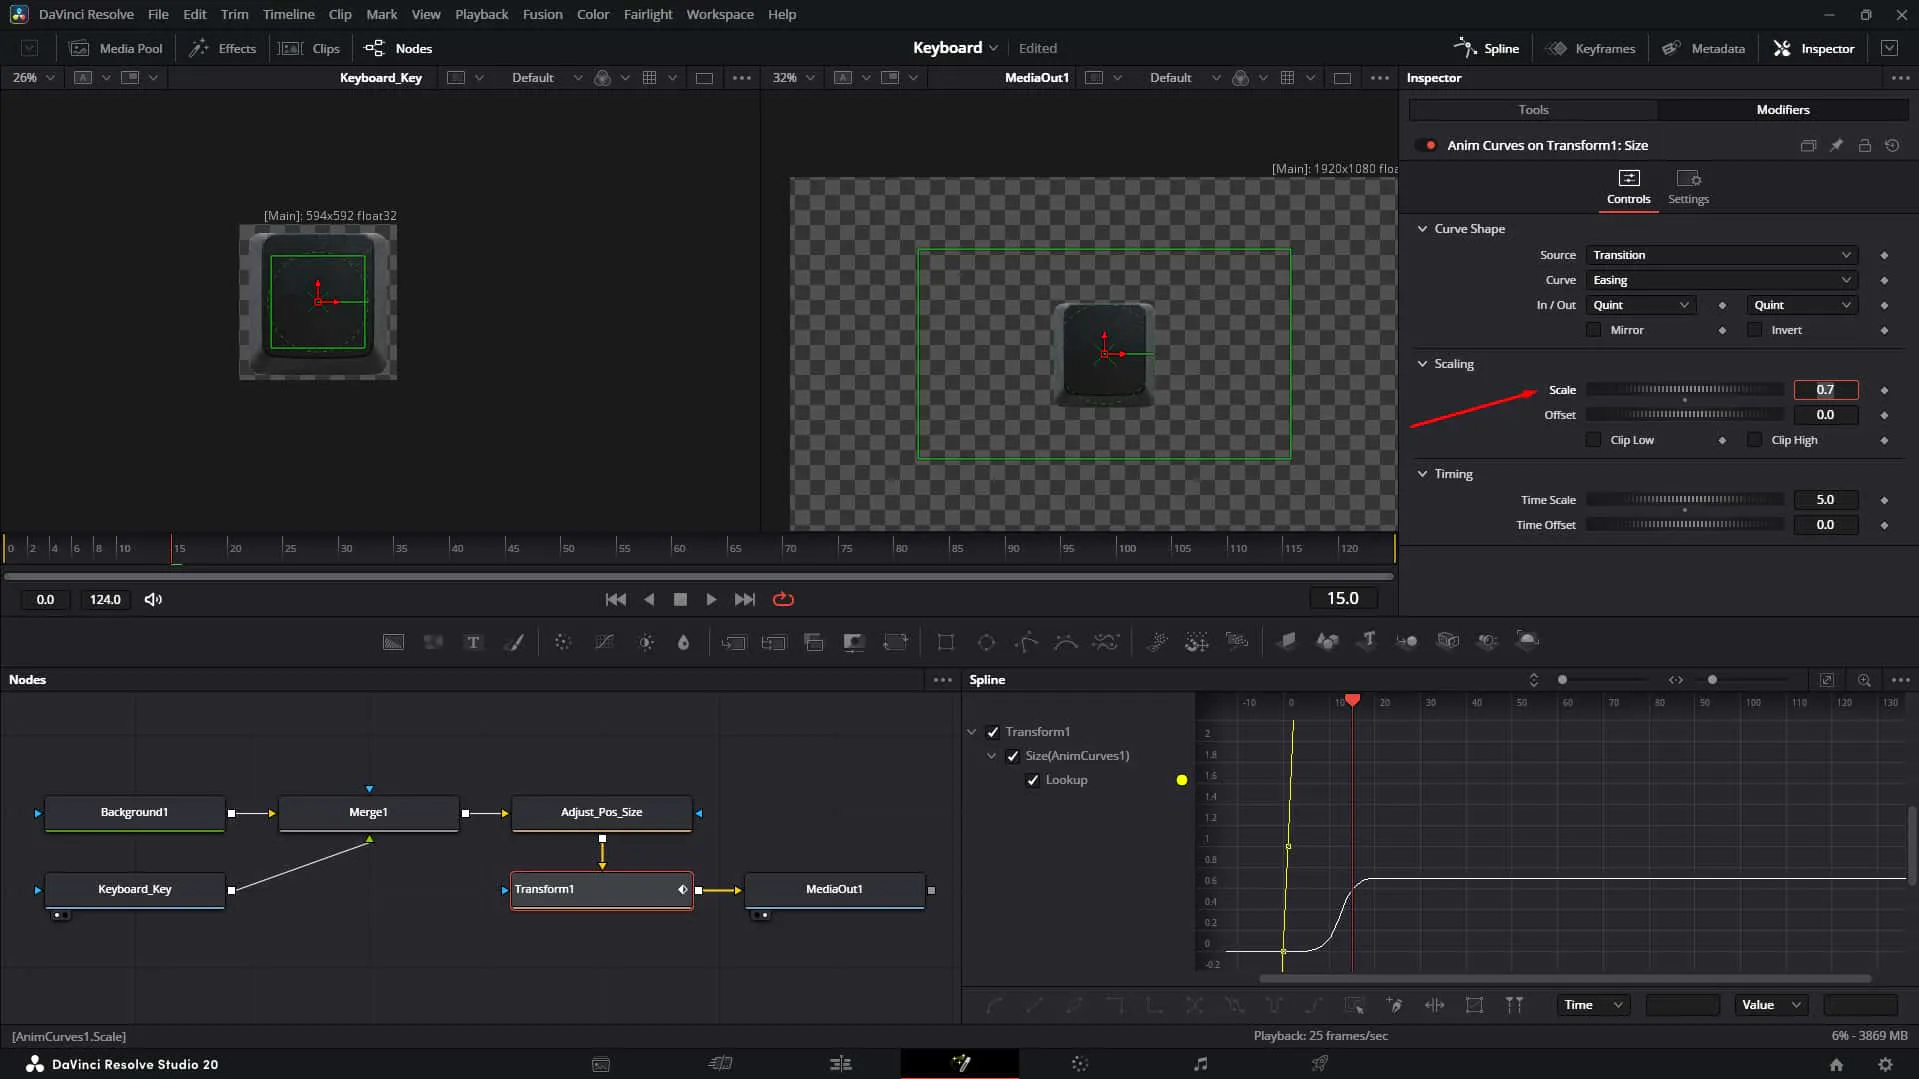Click the Spline zoom magnifier icon

coord(1864,680)
